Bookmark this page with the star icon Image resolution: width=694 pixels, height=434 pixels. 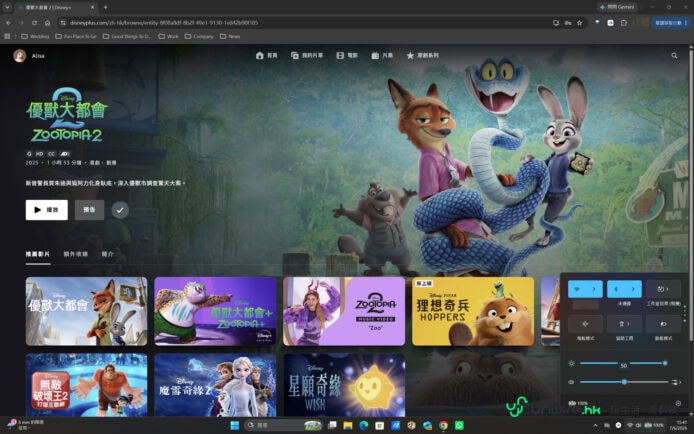pos(579,23)
